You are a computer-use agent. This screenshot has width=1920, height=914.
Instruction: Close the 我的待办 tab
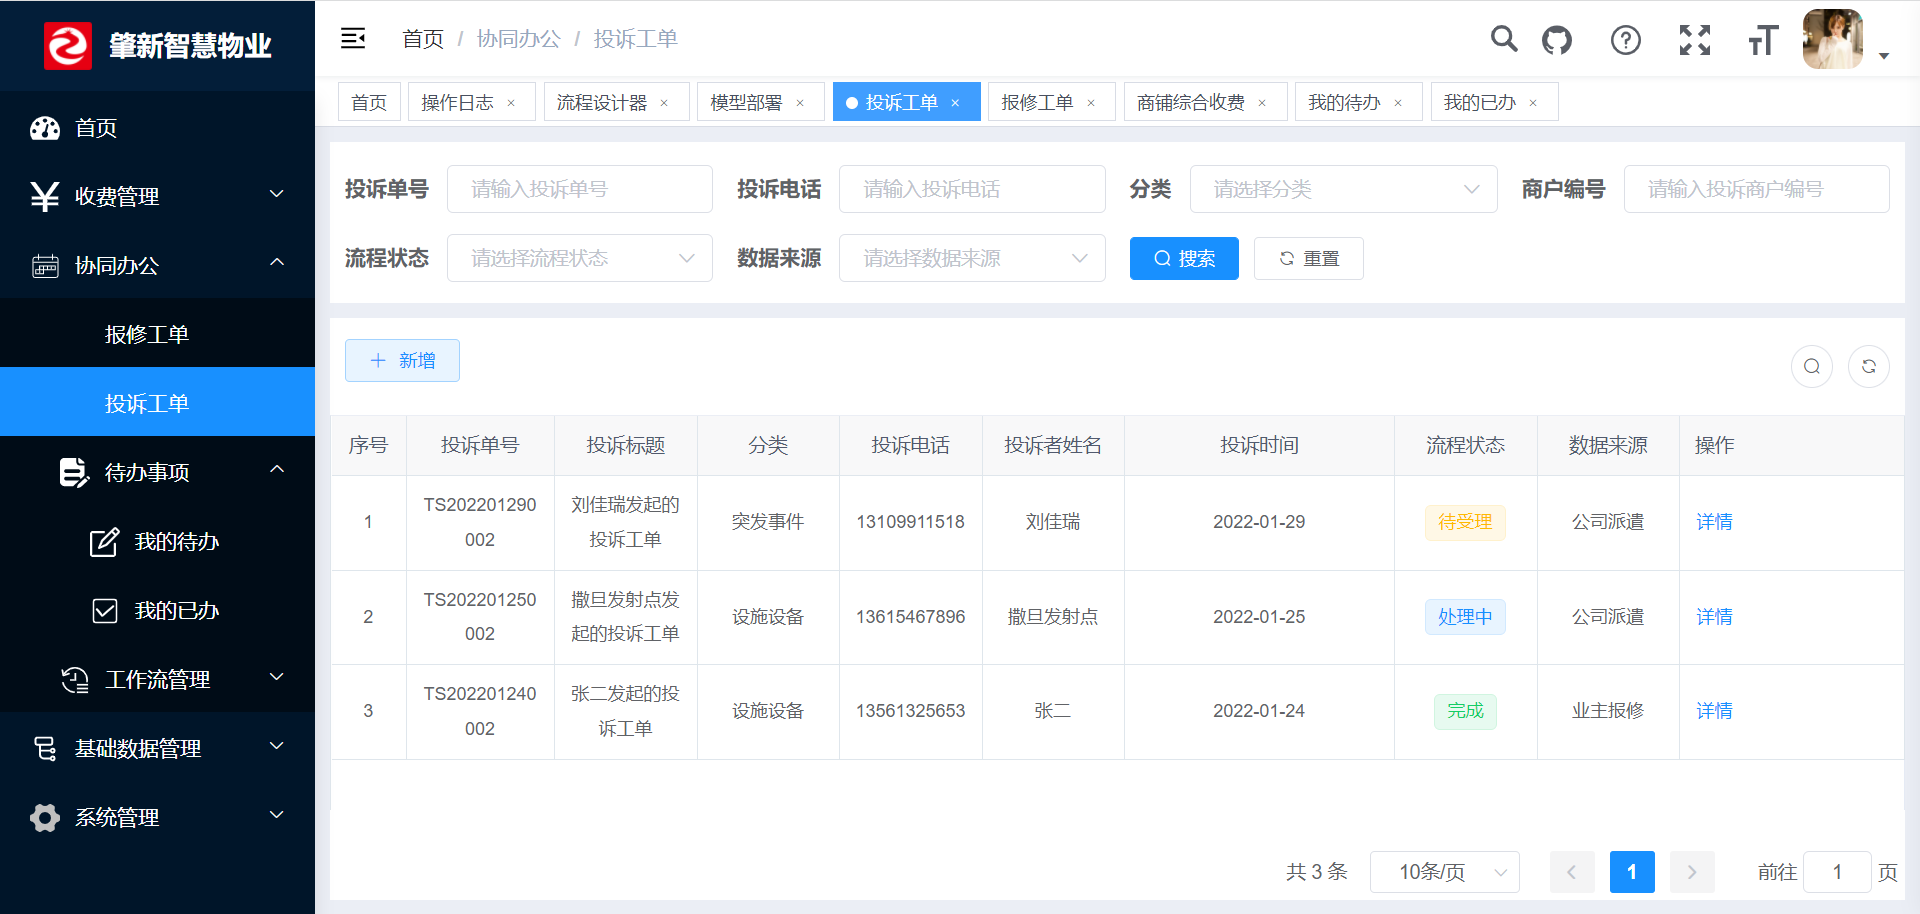click(1398, 103)
